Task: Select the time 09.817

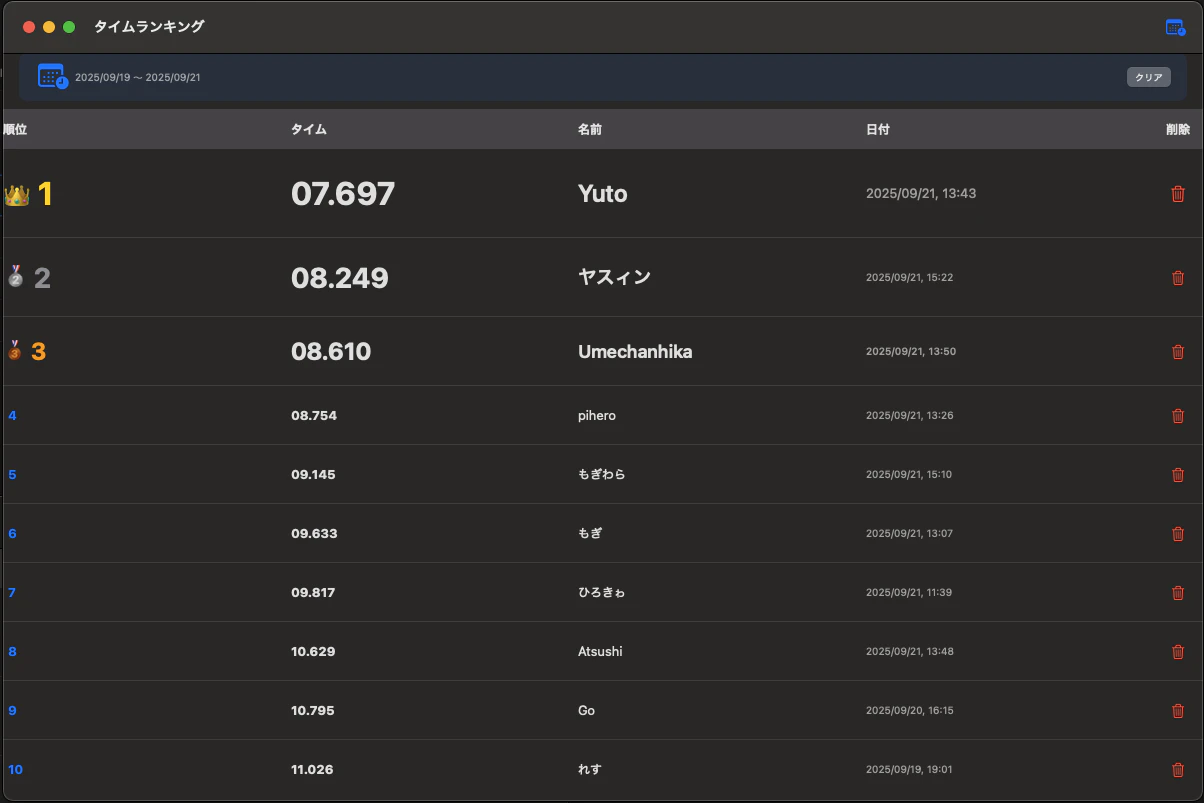Action: coord(314,593)
